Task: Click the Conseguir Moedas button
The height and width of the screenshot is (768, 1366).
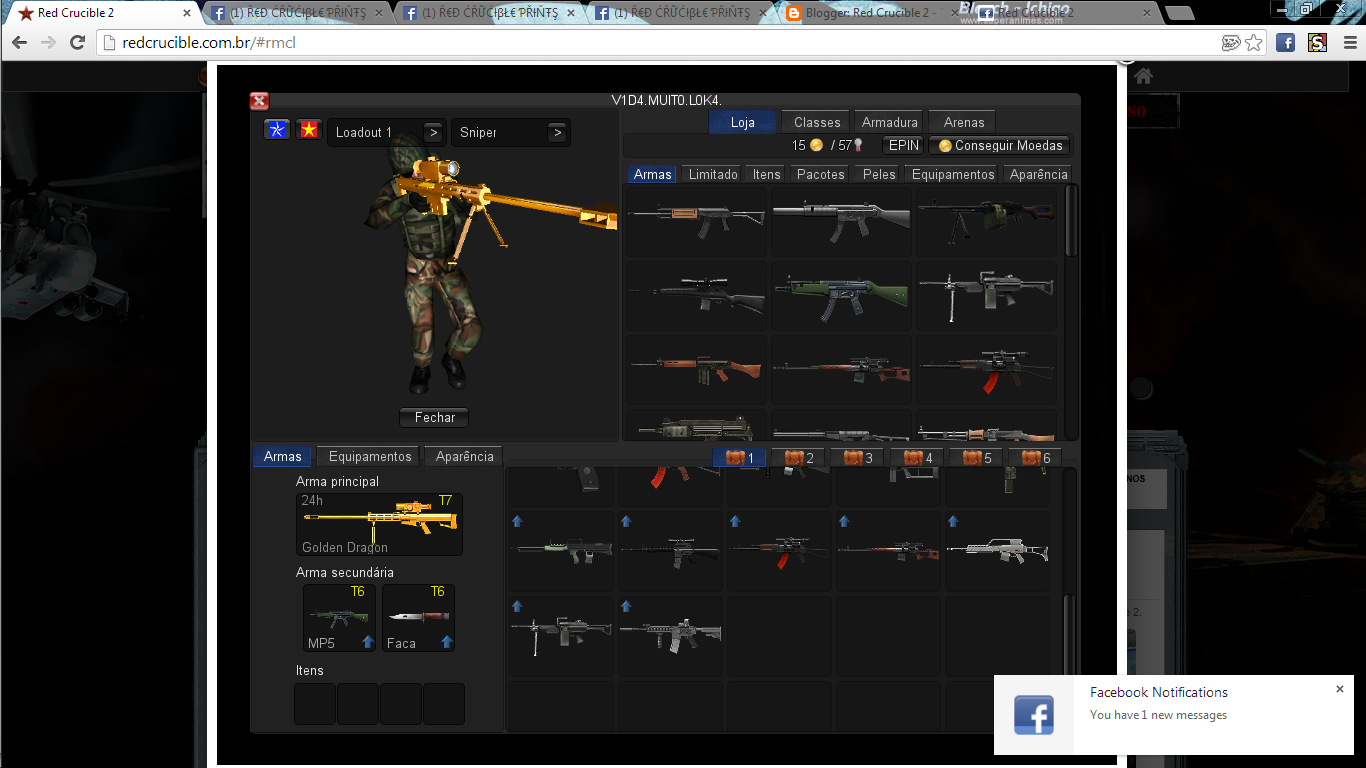Action: (x=1000, y=145)
